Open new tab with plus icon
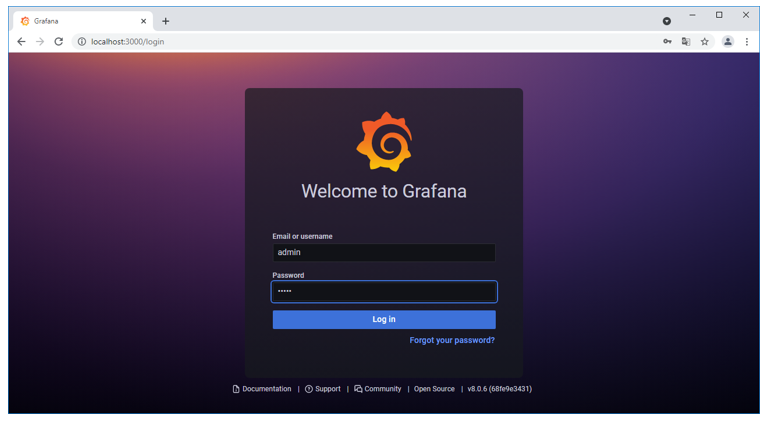771x425 pixels. tap(166, 21)
